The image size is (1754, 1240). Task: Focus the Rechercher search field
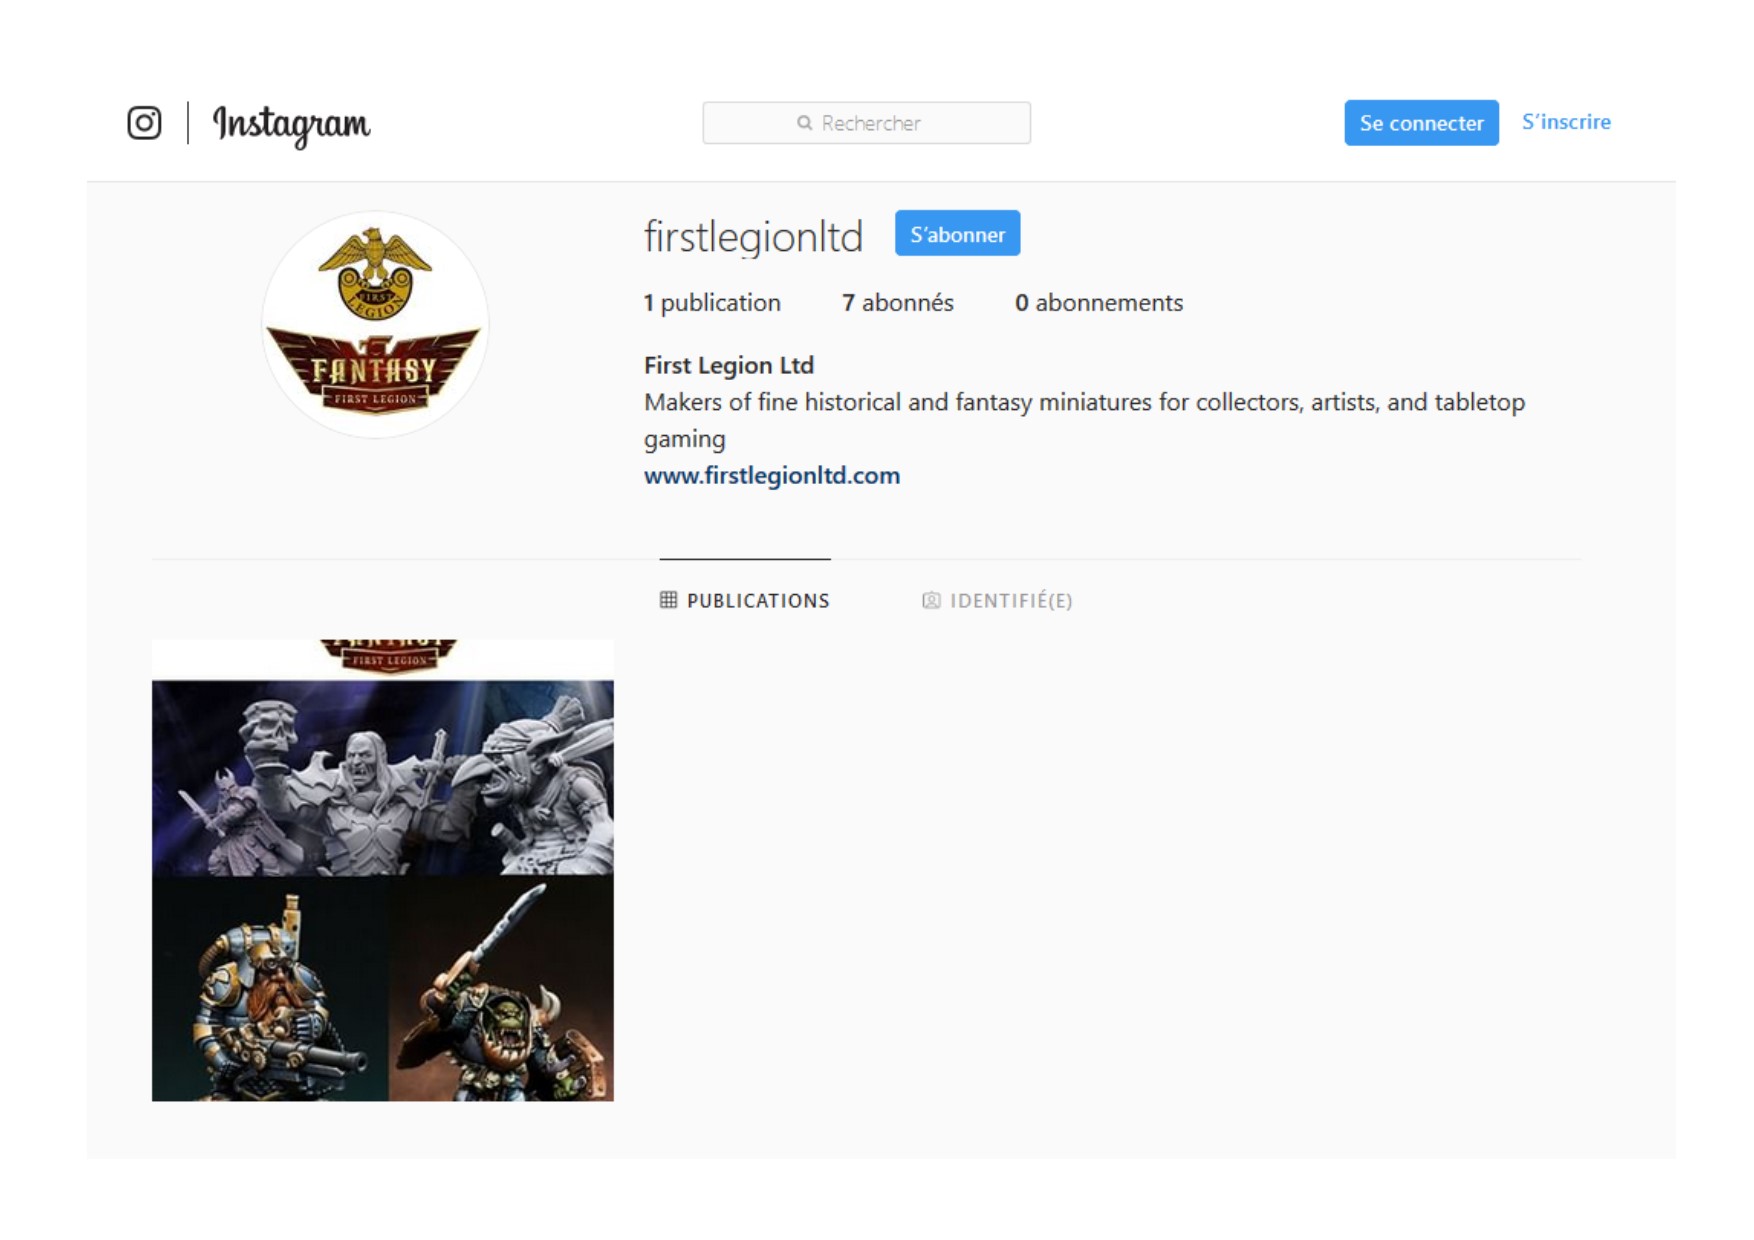(x=866, y=123)
